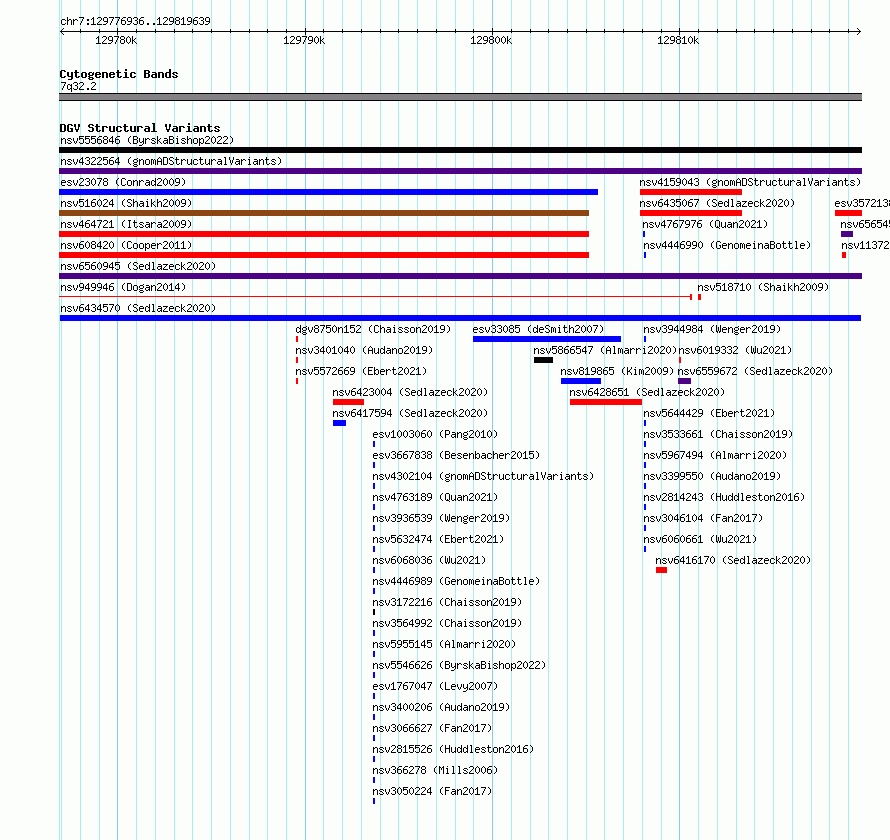Select dgv8750n152 (Chaisson2019) label
Image resolution: width=890 pixels, height=840 pixels.
click(373, 329)
